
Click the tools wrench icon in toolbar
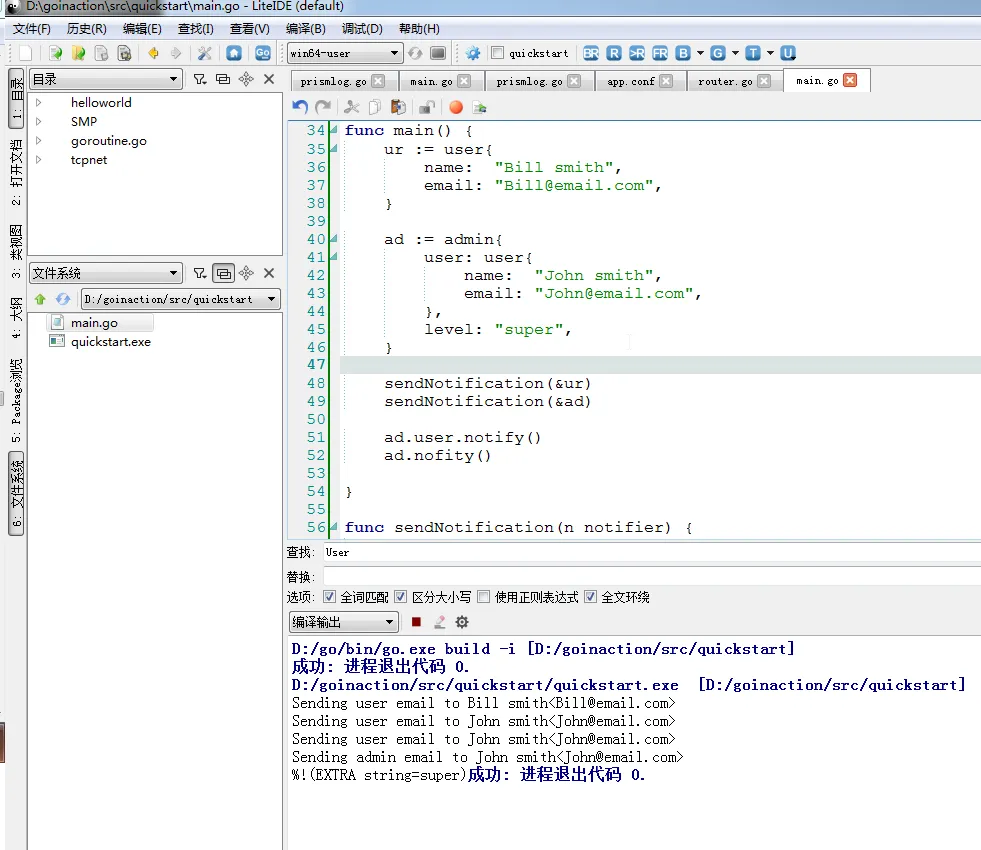(x=205, y=53)
